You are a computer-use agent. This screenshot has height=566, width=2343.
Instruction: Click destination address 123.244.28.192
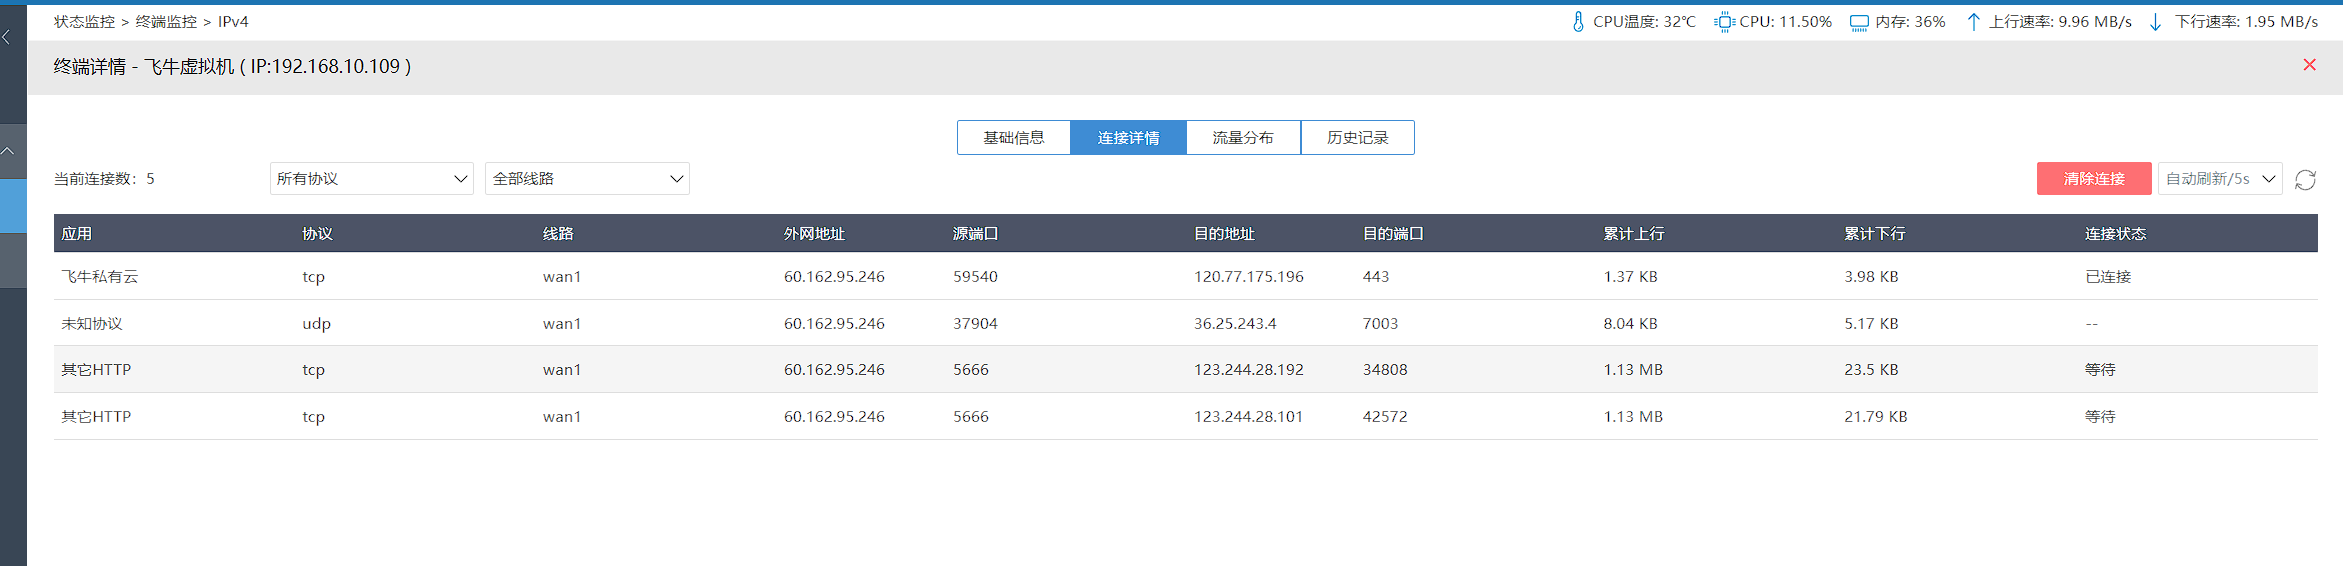[x=1249, y=370]
